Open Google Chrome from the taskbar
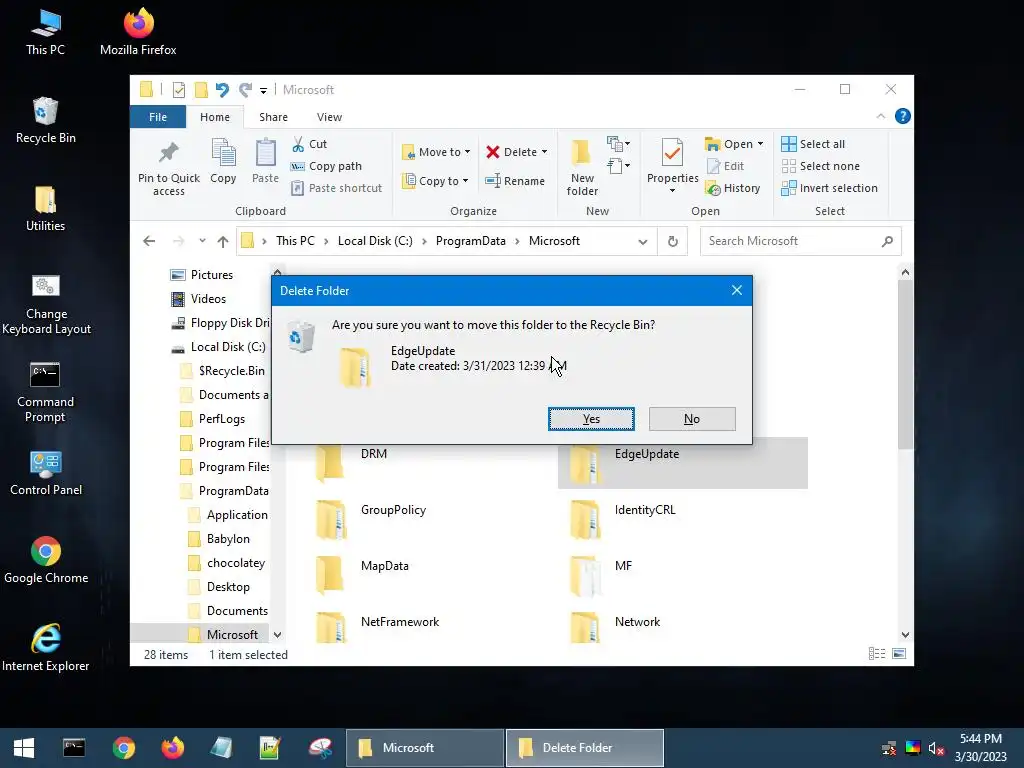 click(x=123, y=748)
